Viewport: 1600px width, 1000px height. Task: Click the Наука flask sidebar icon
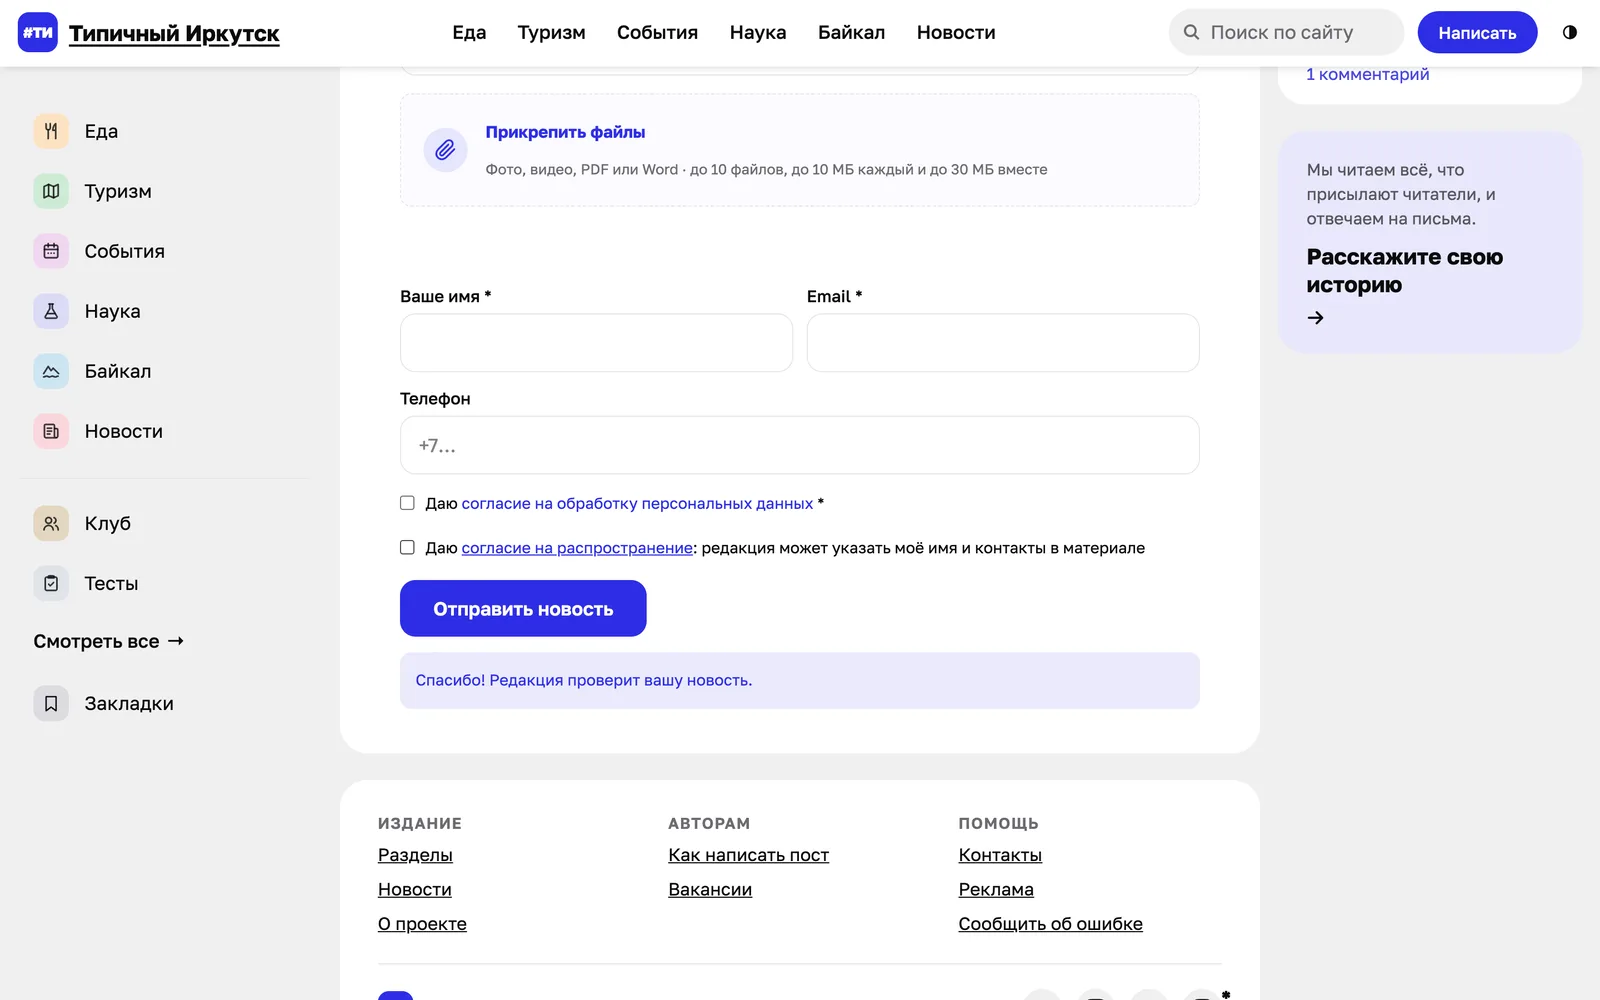coord(51,311)
